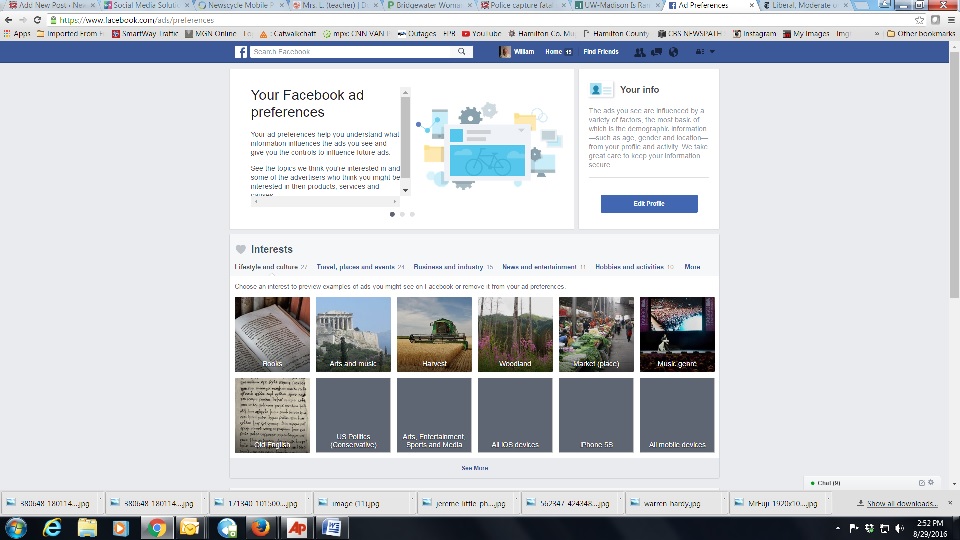
Task: Select Old English interest thumbnail
Action: coord(272,415)
